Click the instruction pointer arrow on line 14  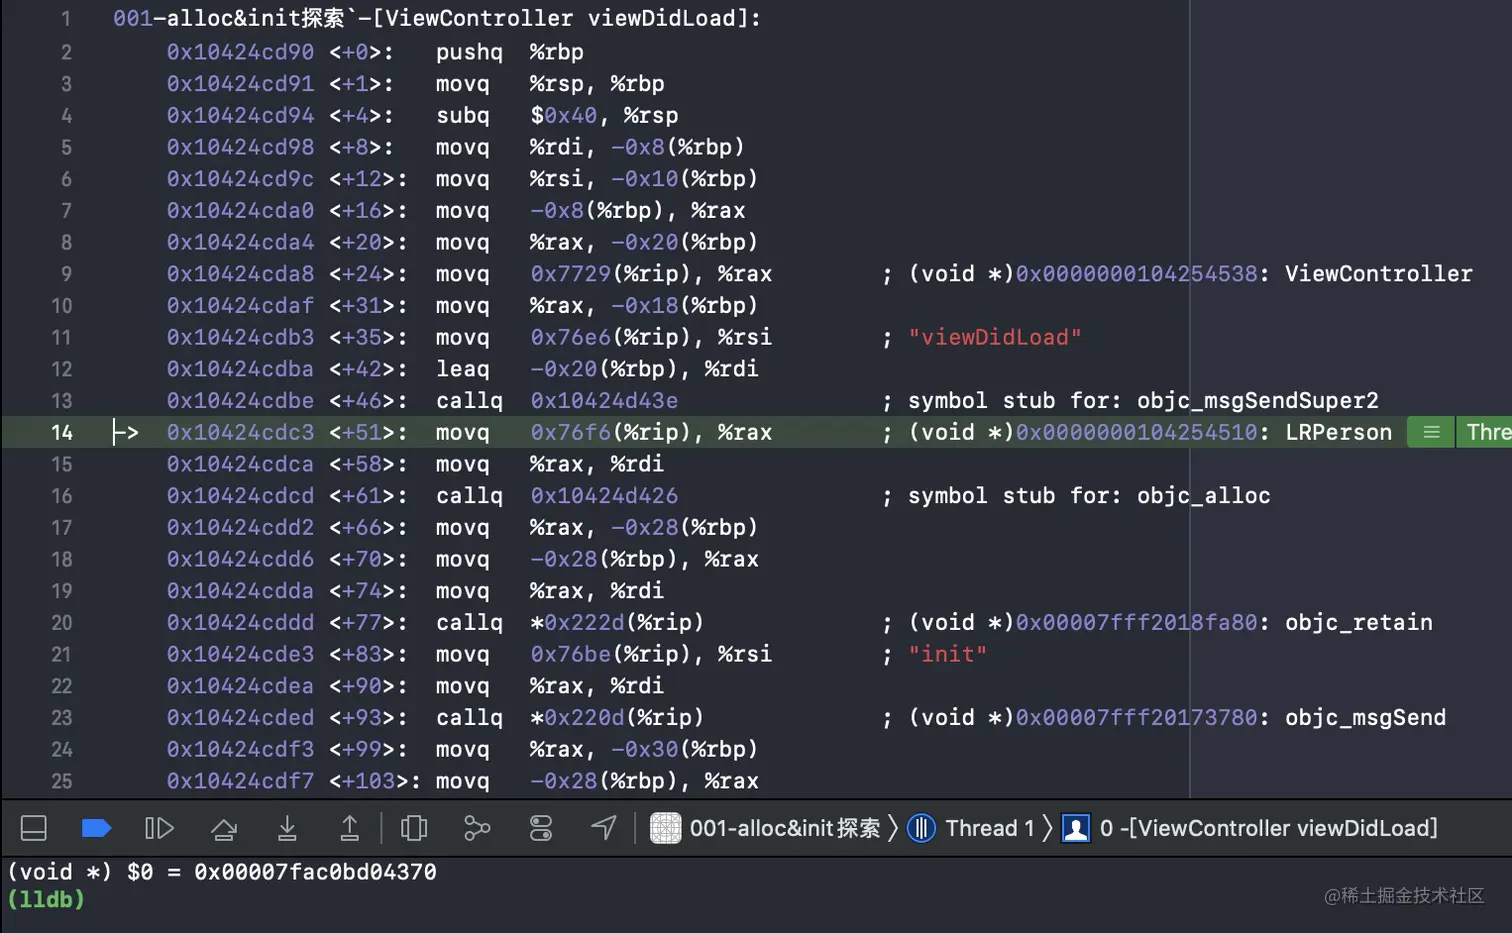[125, 432]
